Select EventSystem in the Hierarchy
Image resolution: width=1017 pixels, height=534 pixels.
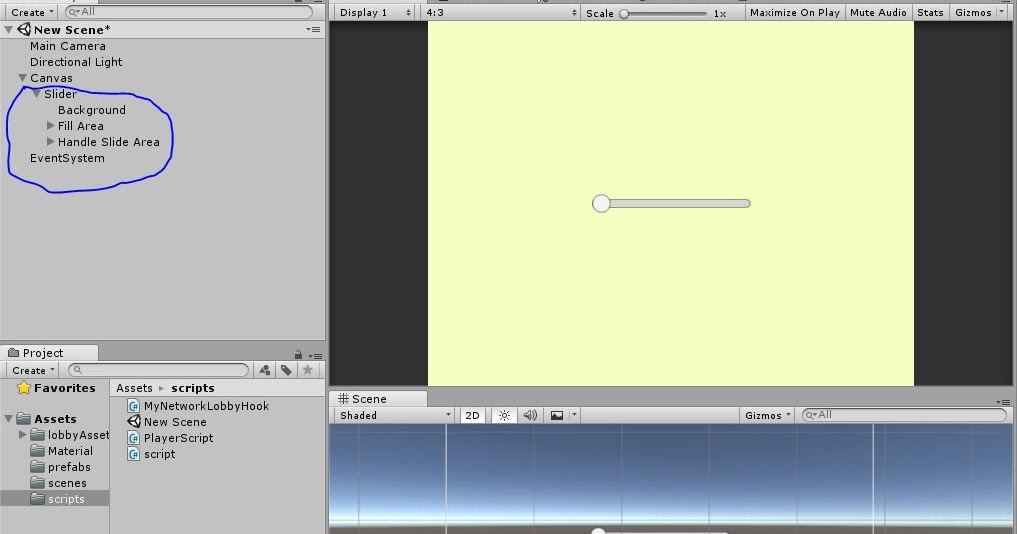pos(67,158)
